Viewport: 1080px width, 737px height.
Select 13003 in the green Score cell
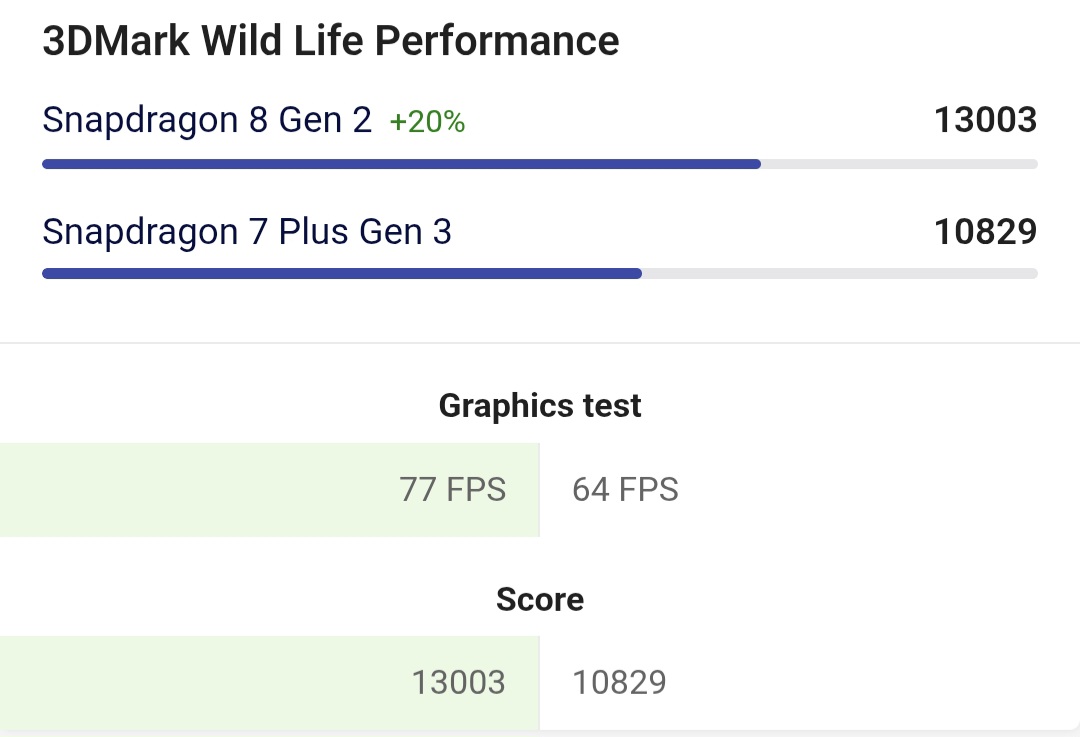coord(459,683)
